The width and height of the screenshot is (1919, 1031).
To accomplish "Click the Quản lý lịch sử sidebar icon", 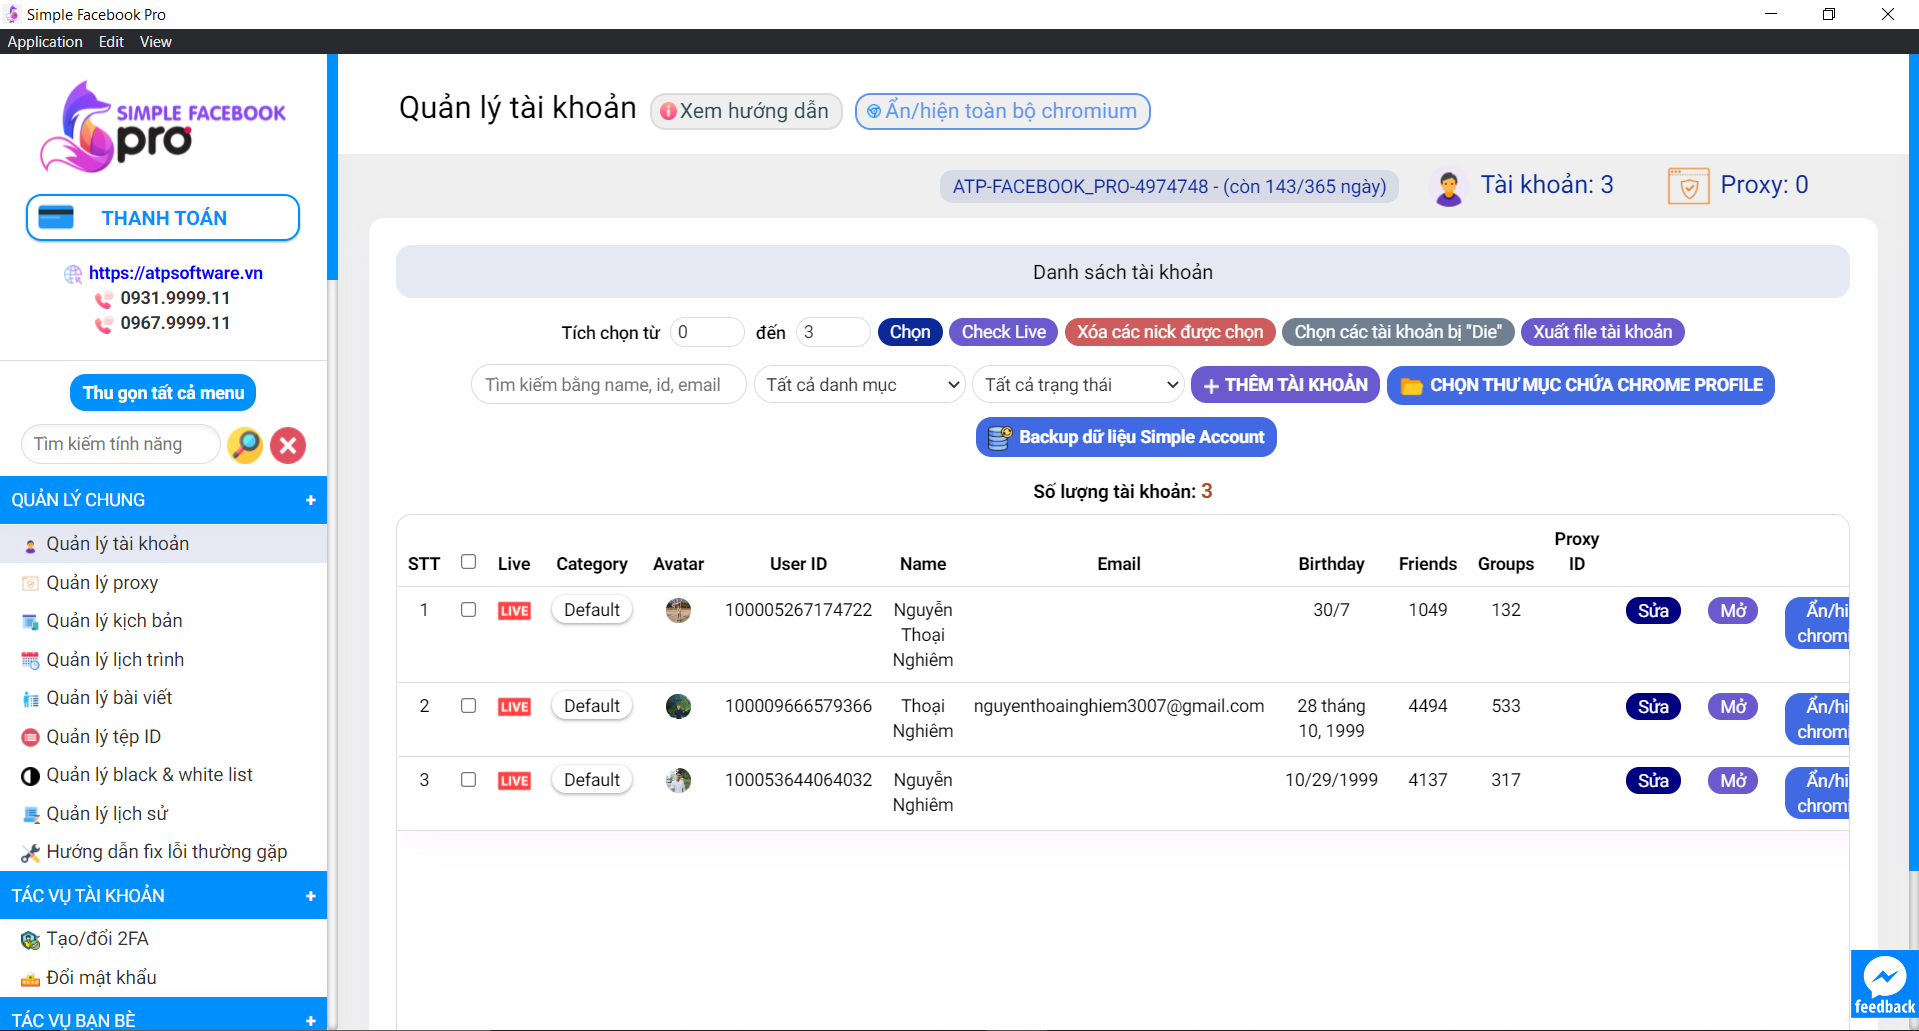I will click(x=30, y=815).
